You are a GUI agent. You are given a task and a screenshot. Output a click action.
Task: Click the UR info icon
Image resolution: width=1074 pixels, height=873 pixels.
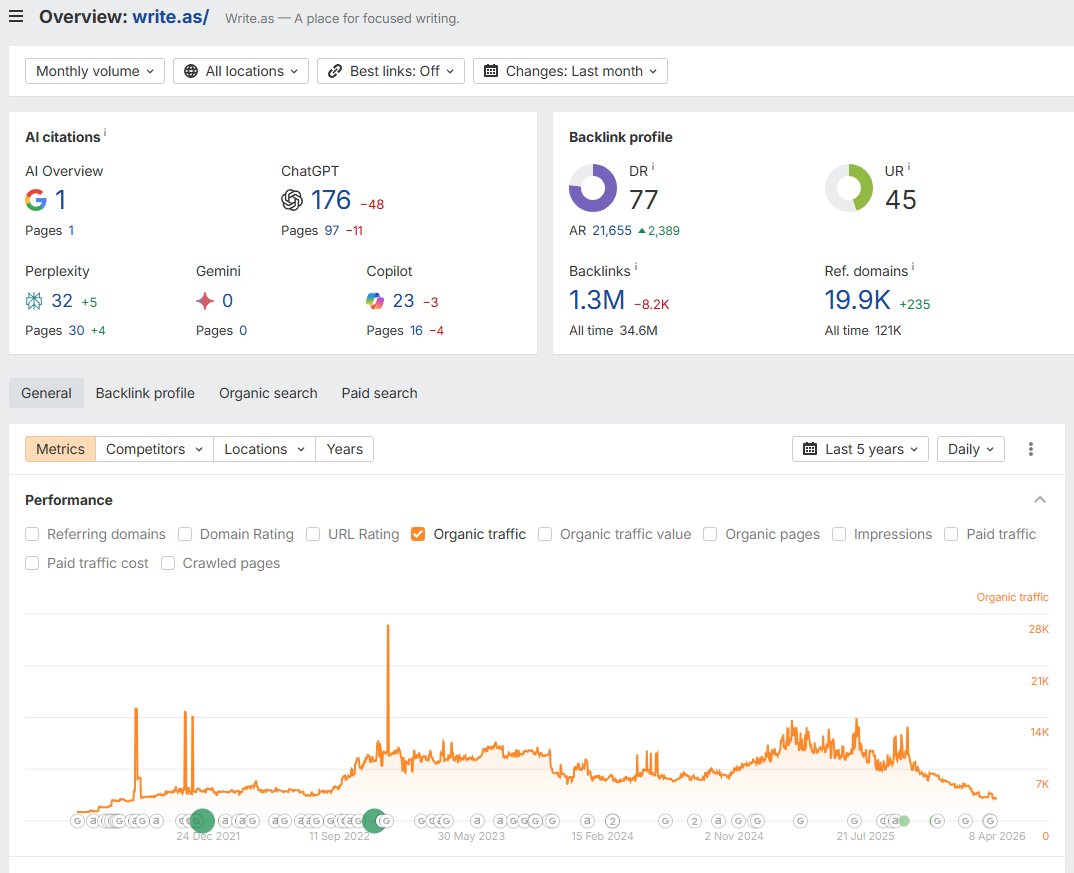tap(908, 166)
